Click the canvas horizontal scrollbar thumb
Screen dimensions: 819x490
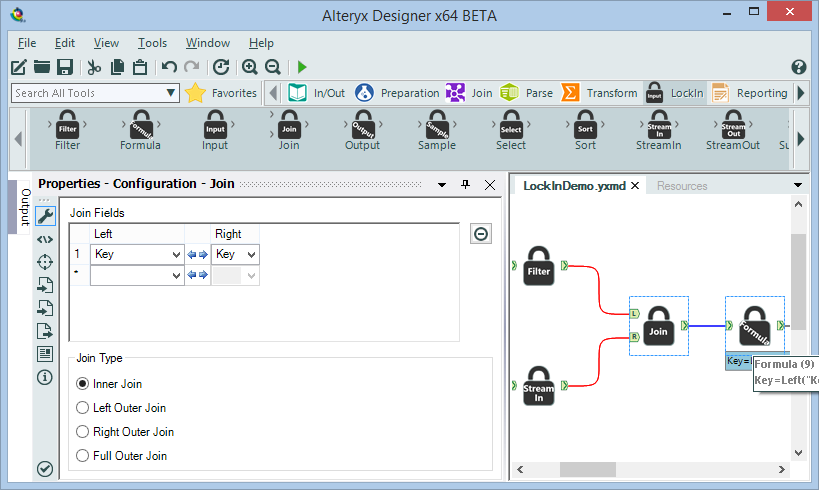[588, 469]
